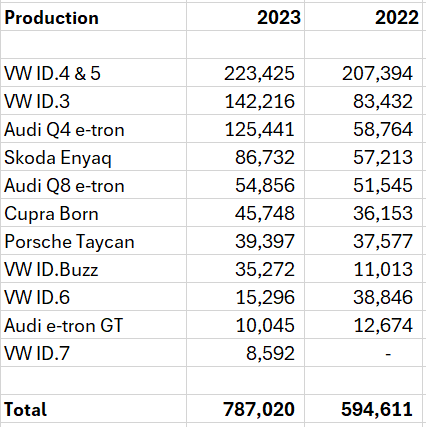Viewport: 426px width, 427px height.
Task: Select cell with value 39,397
Action: click(245, 241)
